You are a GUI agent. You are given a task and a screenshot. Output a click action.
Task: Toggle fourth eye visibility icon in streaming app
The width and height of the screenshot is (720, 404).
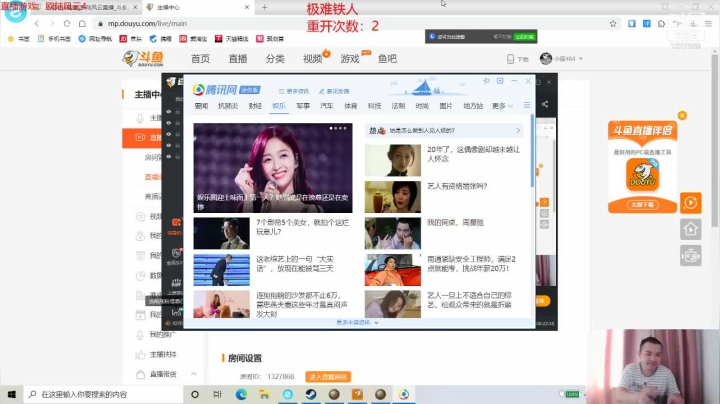tap(169, 145)
